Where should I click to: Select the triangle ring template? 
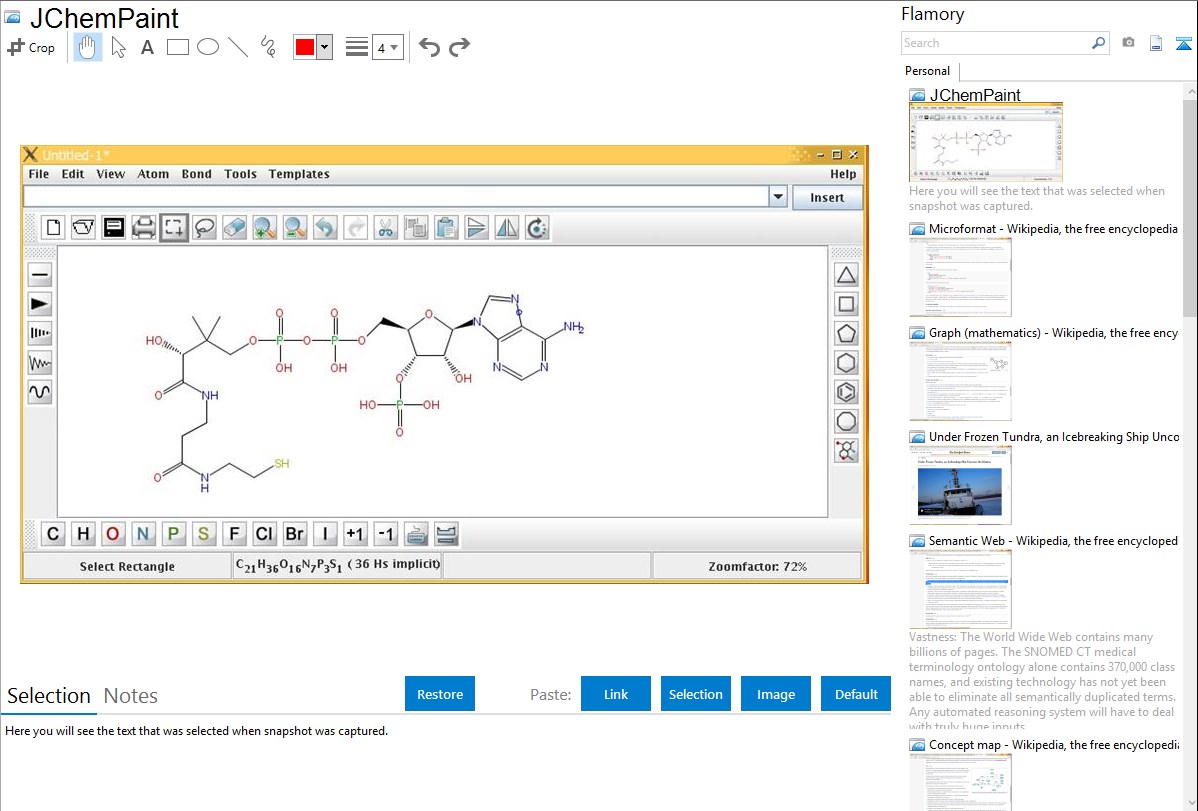846,274
